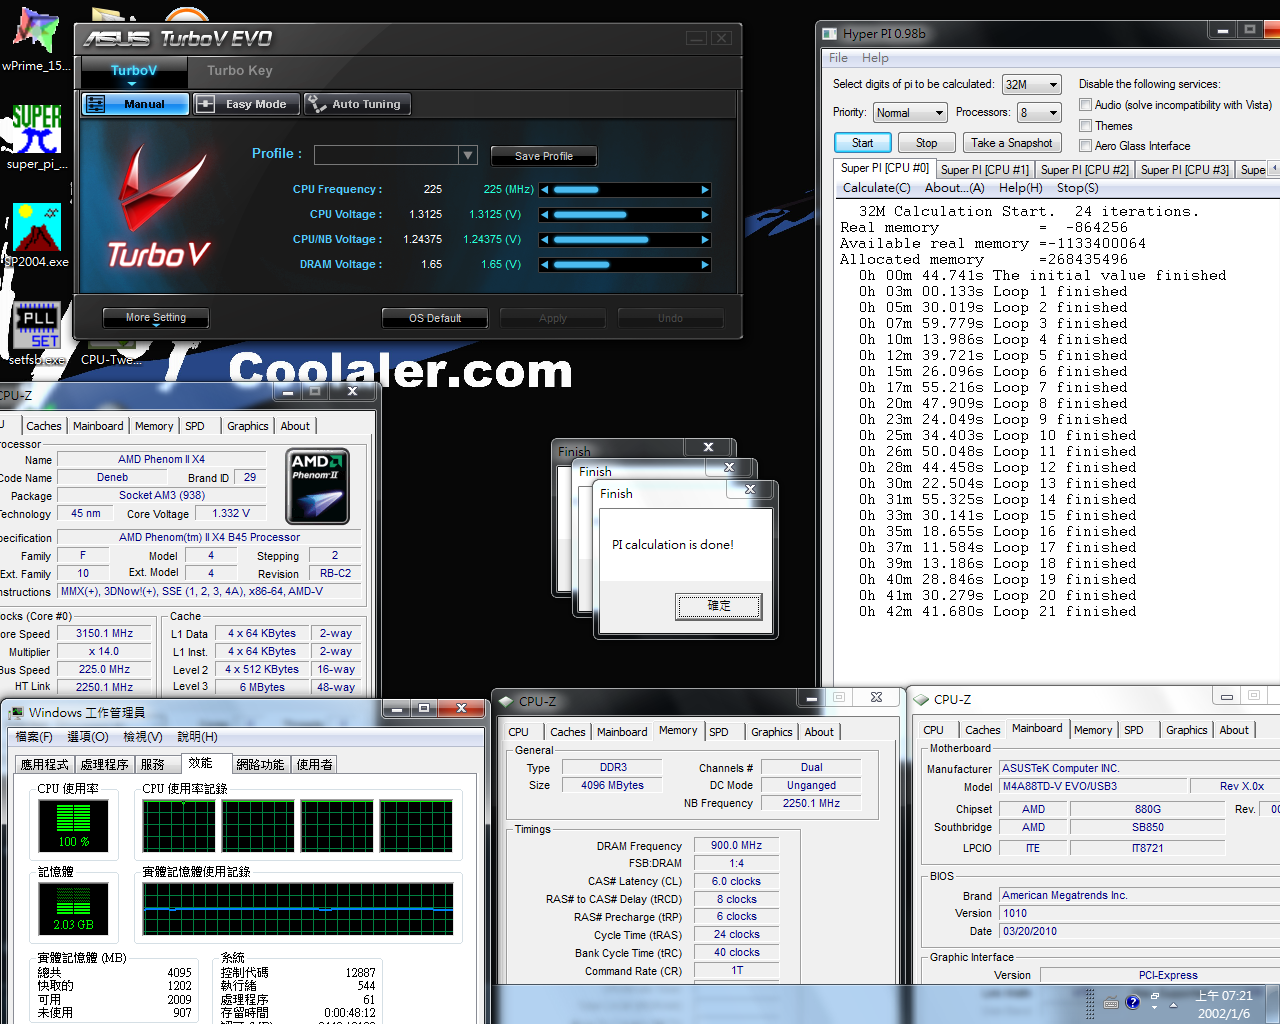Increase DRAM Voltage with right arrow
The image size is (1280, 1024).
click(705, 264)
